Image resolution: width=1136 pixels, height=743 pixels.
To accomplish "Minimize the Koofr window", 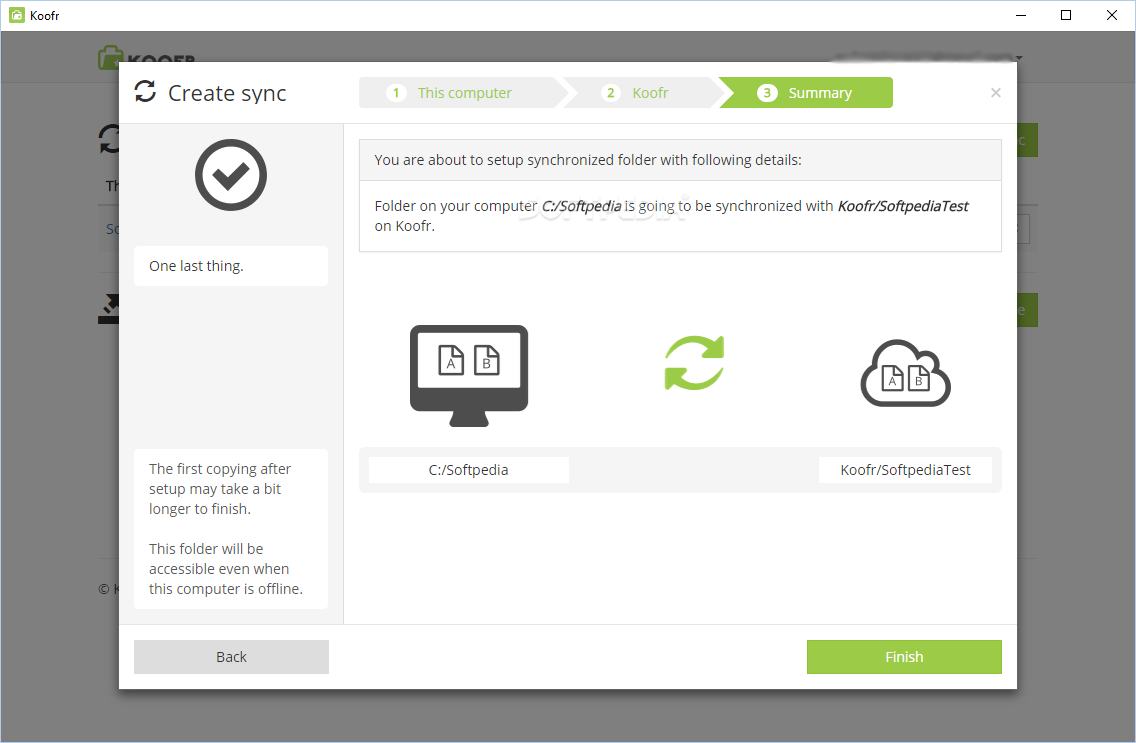I will 1021,15.
